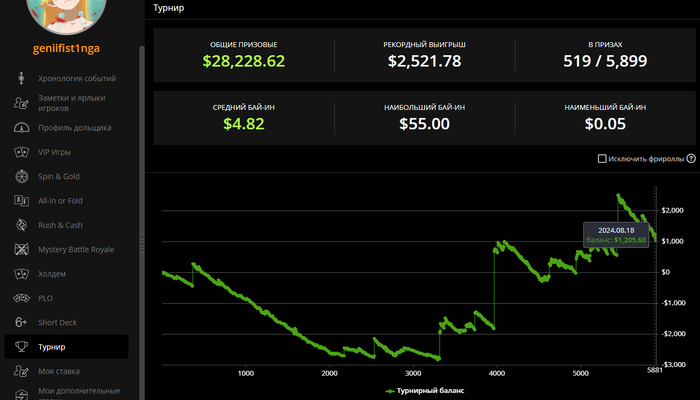Click the icon beside Моя ставка
700x400 pixels.
tap(21, 371)
